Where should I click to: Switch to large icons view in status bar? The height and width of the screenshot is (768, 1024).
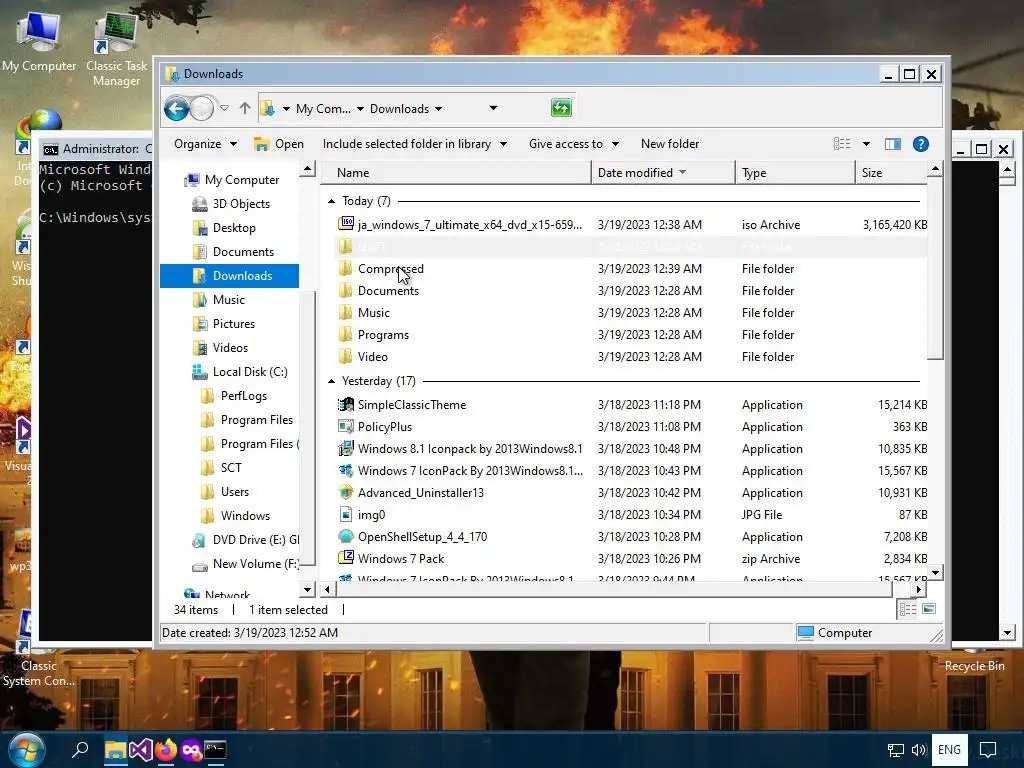(x=929, y=609)
